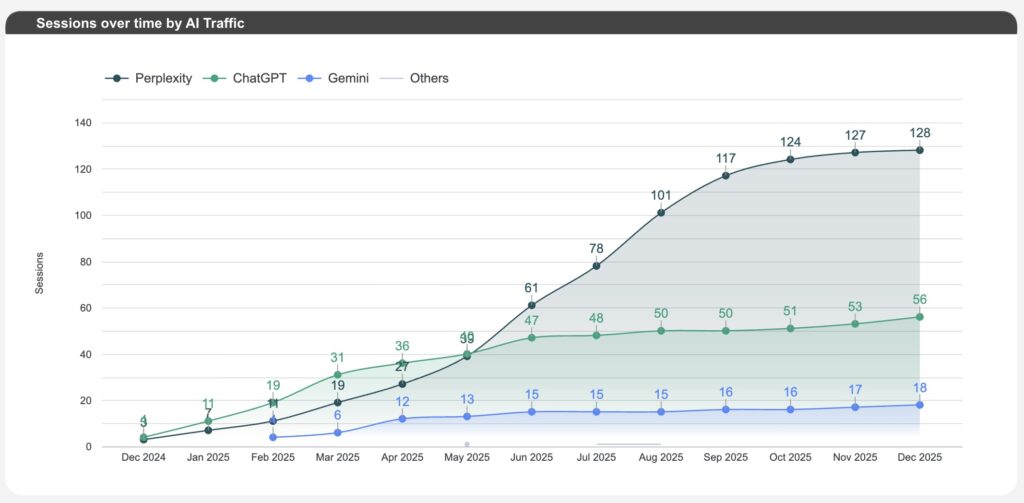
Task: Toggle the Gemini series in the legend
Action: pyautogui.click(x=333, y=78)
